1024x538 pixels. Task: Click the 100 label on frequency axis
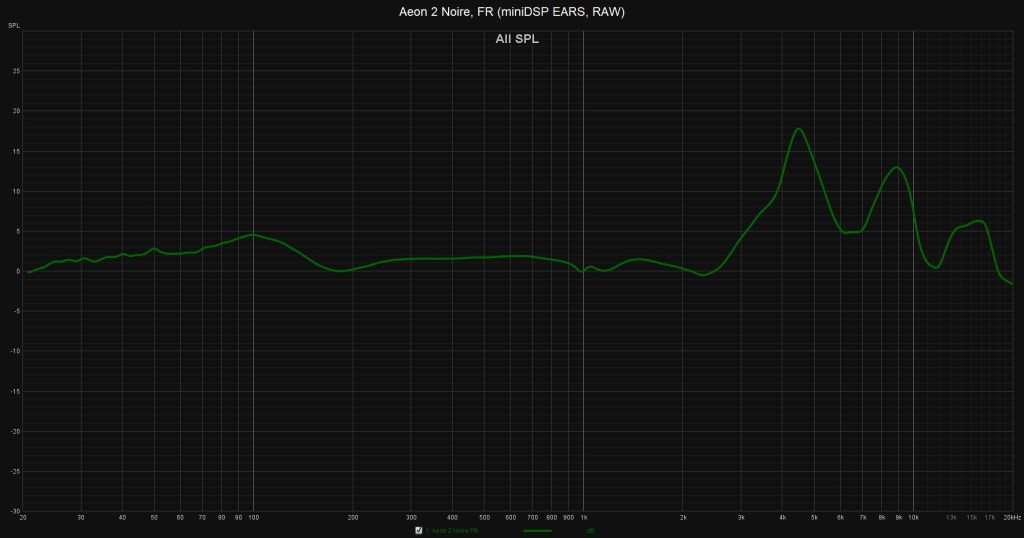click(x=253, y=517)
